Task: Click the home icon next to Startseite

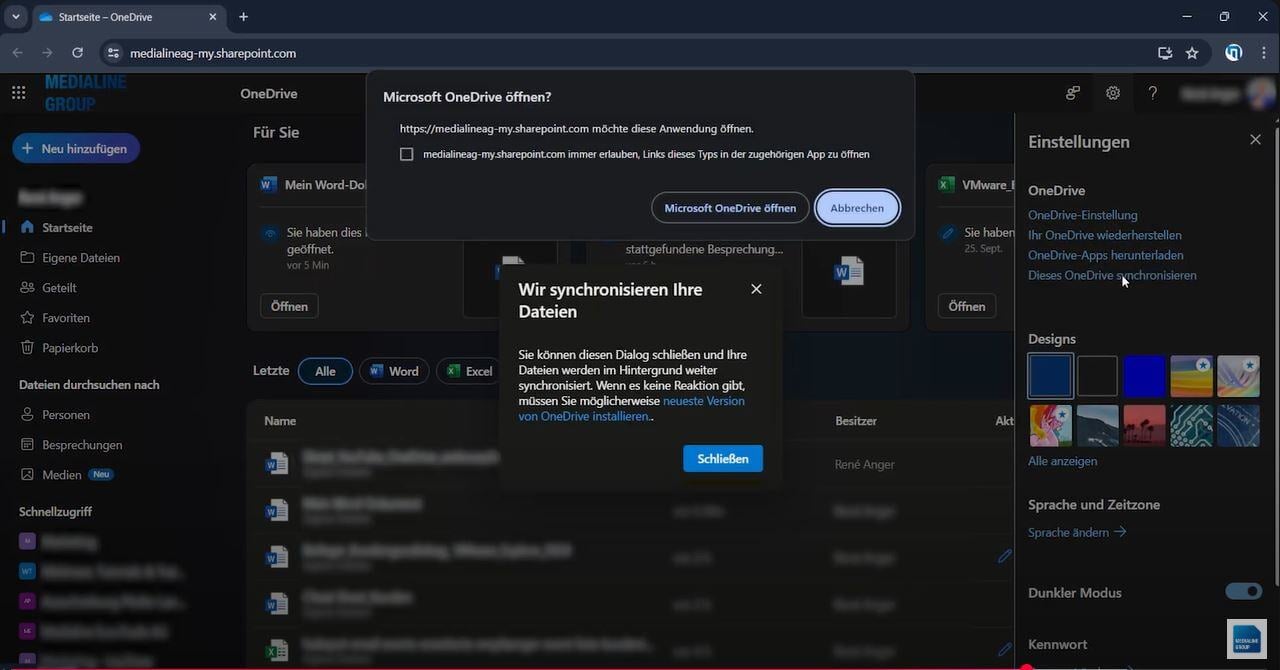Action: pos(27,227)
